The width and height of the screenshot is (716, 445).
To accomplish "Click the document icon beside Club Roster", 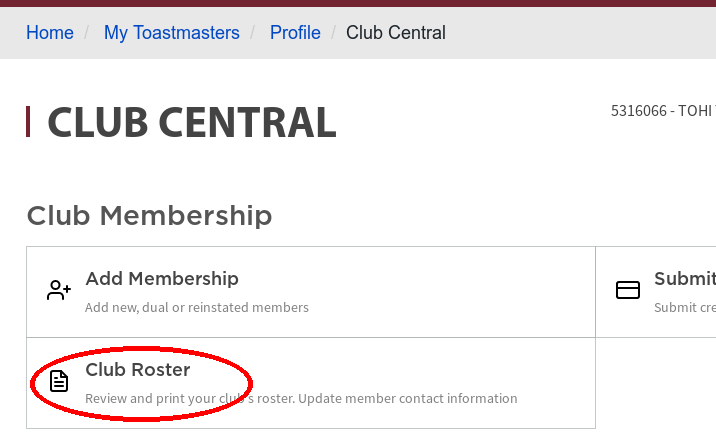I will 59,382.
